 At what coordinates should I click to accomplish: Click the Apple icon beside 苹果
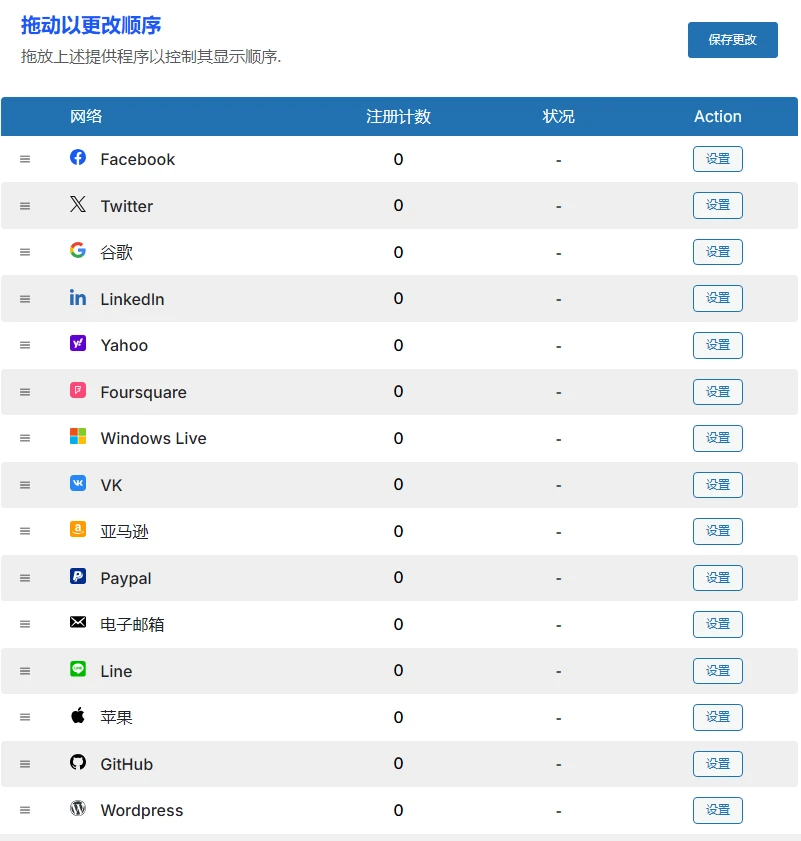pos(78,717)
